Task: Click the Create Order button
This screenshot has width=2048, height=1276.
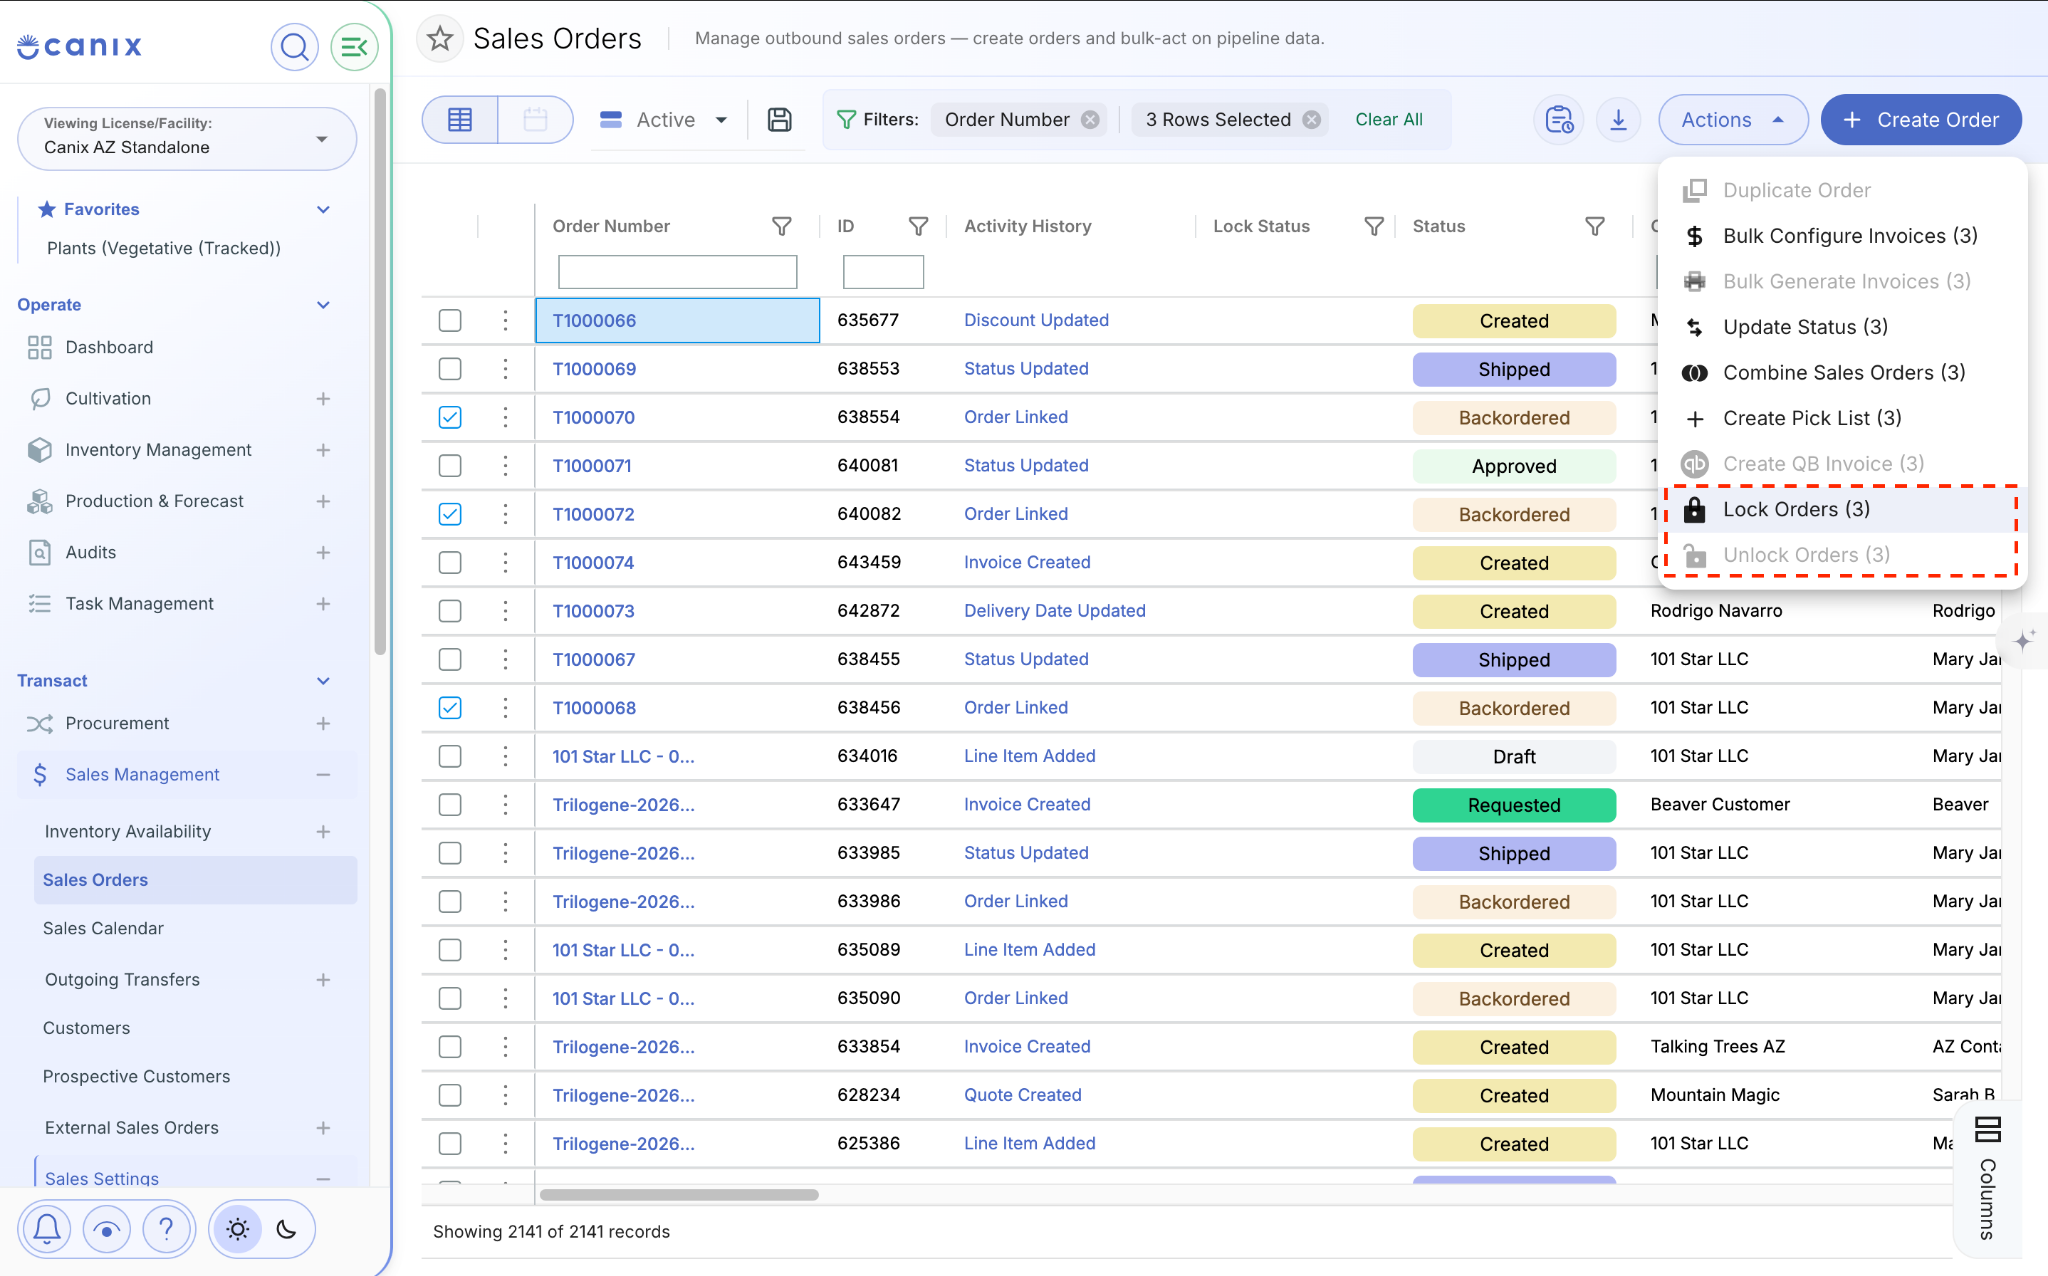Action: [1921, 120]
